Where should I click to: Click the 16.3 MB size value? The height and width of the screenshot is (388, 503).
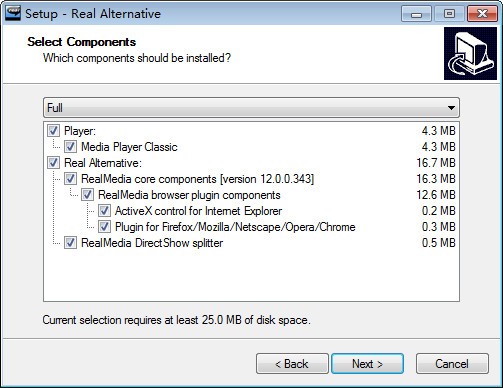click(x=436, y=179)
